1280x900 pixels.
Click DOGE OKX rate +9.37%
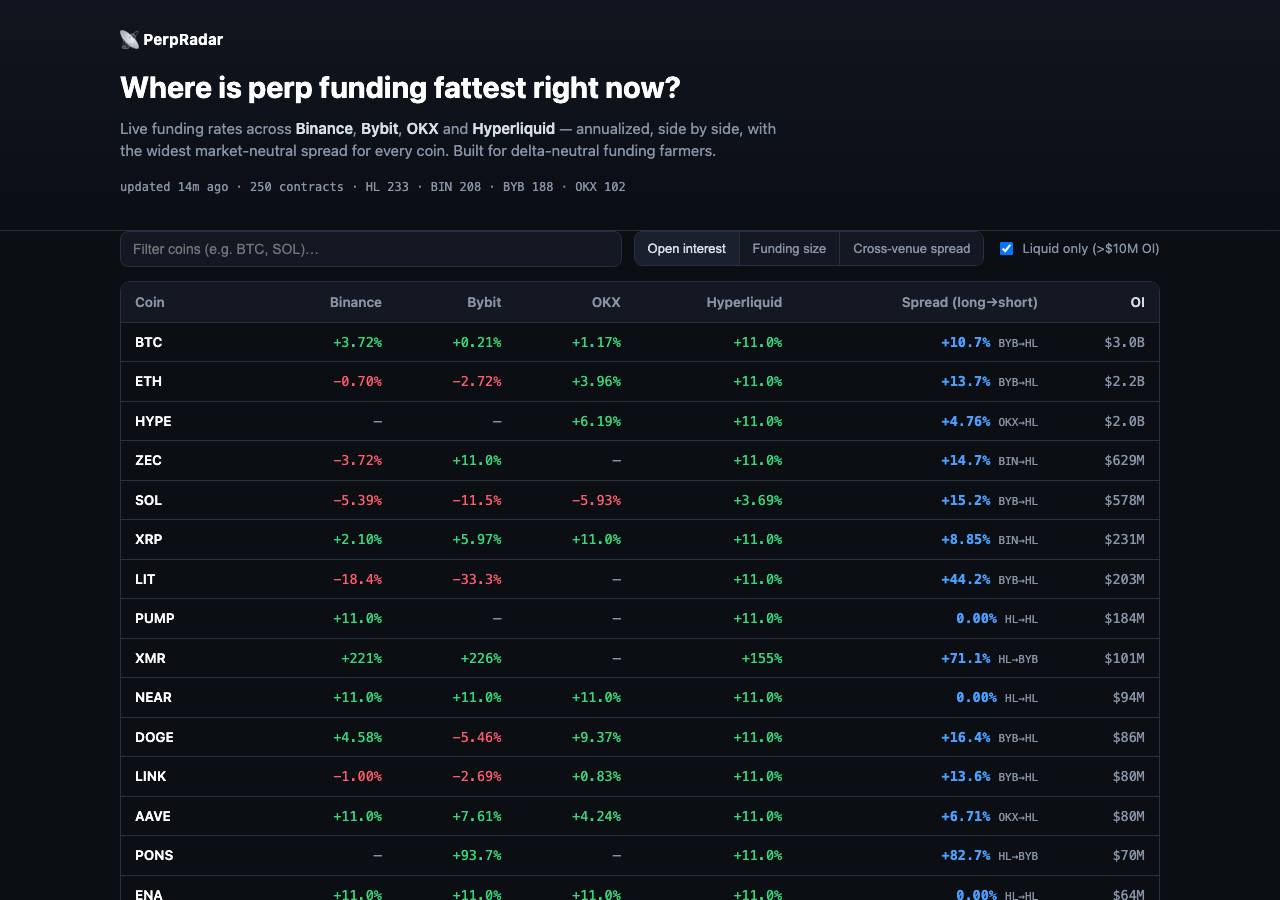click(596, 737)
